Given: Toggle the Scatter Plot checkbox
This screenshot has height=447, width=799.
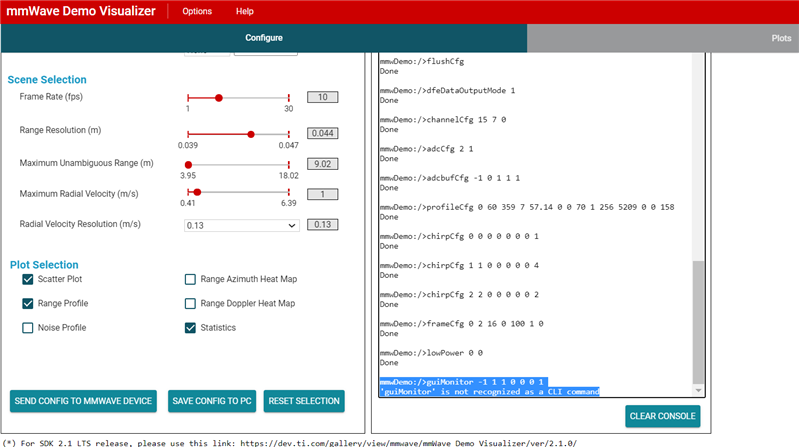Looking at the screenshot, I should pyautogui.click(x=28, y=279).
